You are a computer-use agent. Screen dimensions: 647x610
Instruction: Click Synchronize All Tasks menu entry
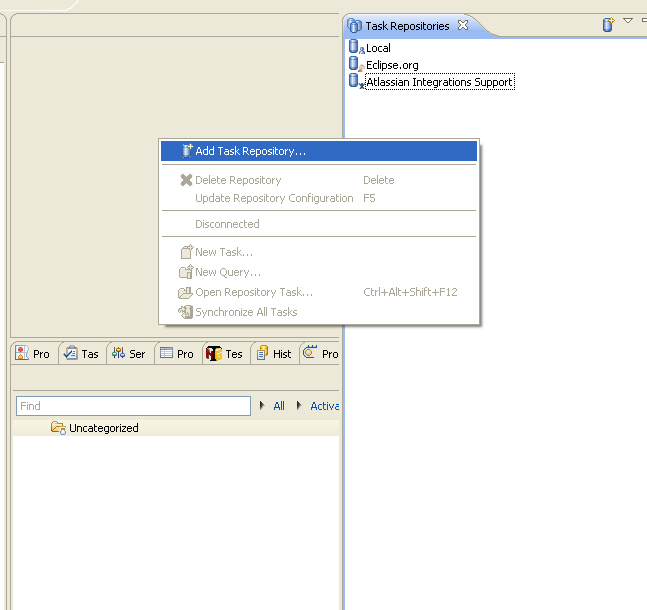[x=319, y=312]
